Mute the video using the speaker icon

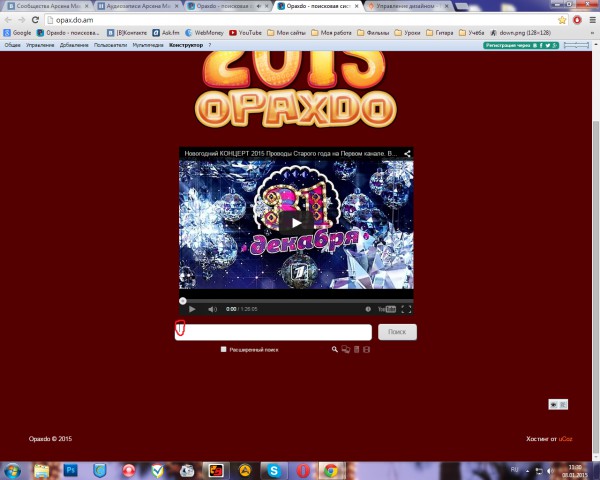point(212,309)
